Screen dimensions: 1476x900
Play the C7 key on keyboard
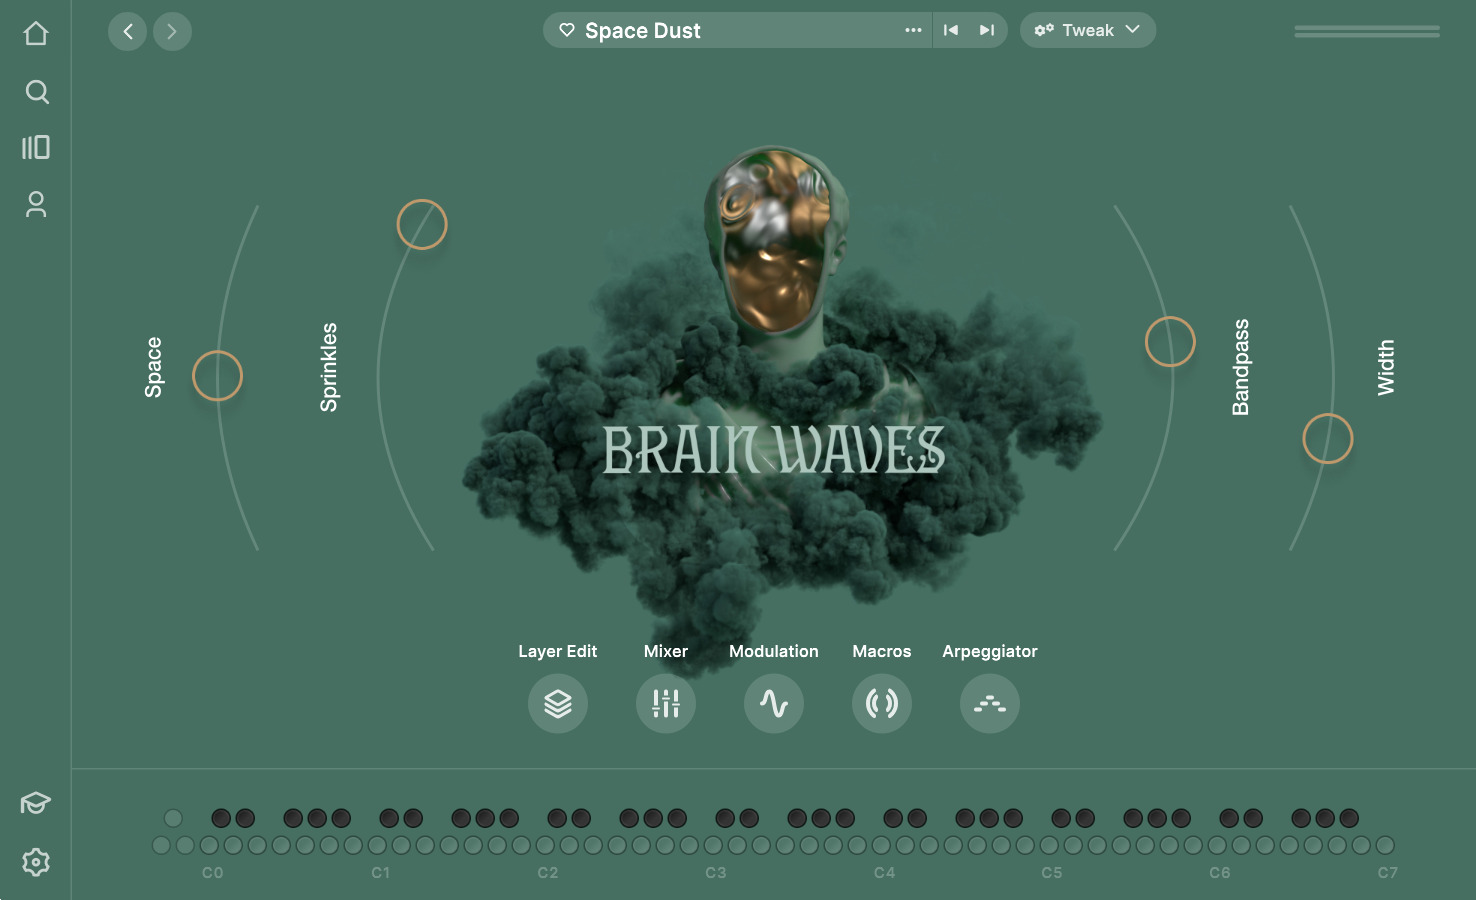coord(1385,846)
